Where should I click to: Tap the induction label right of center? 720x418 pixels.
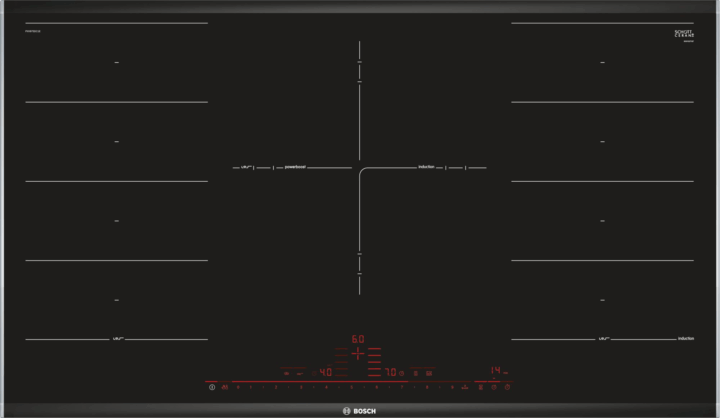[425, 168]
